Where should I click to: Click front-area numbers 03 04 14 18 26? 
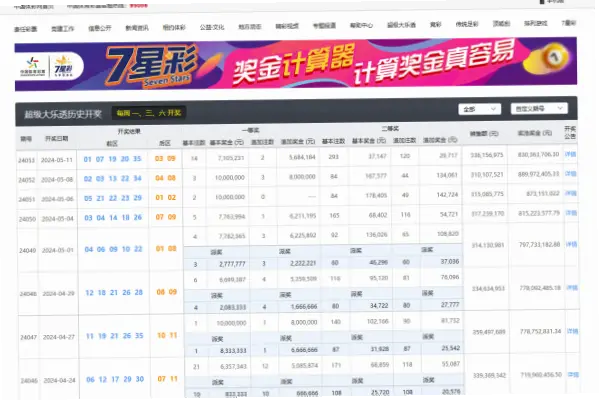(113, 217)
